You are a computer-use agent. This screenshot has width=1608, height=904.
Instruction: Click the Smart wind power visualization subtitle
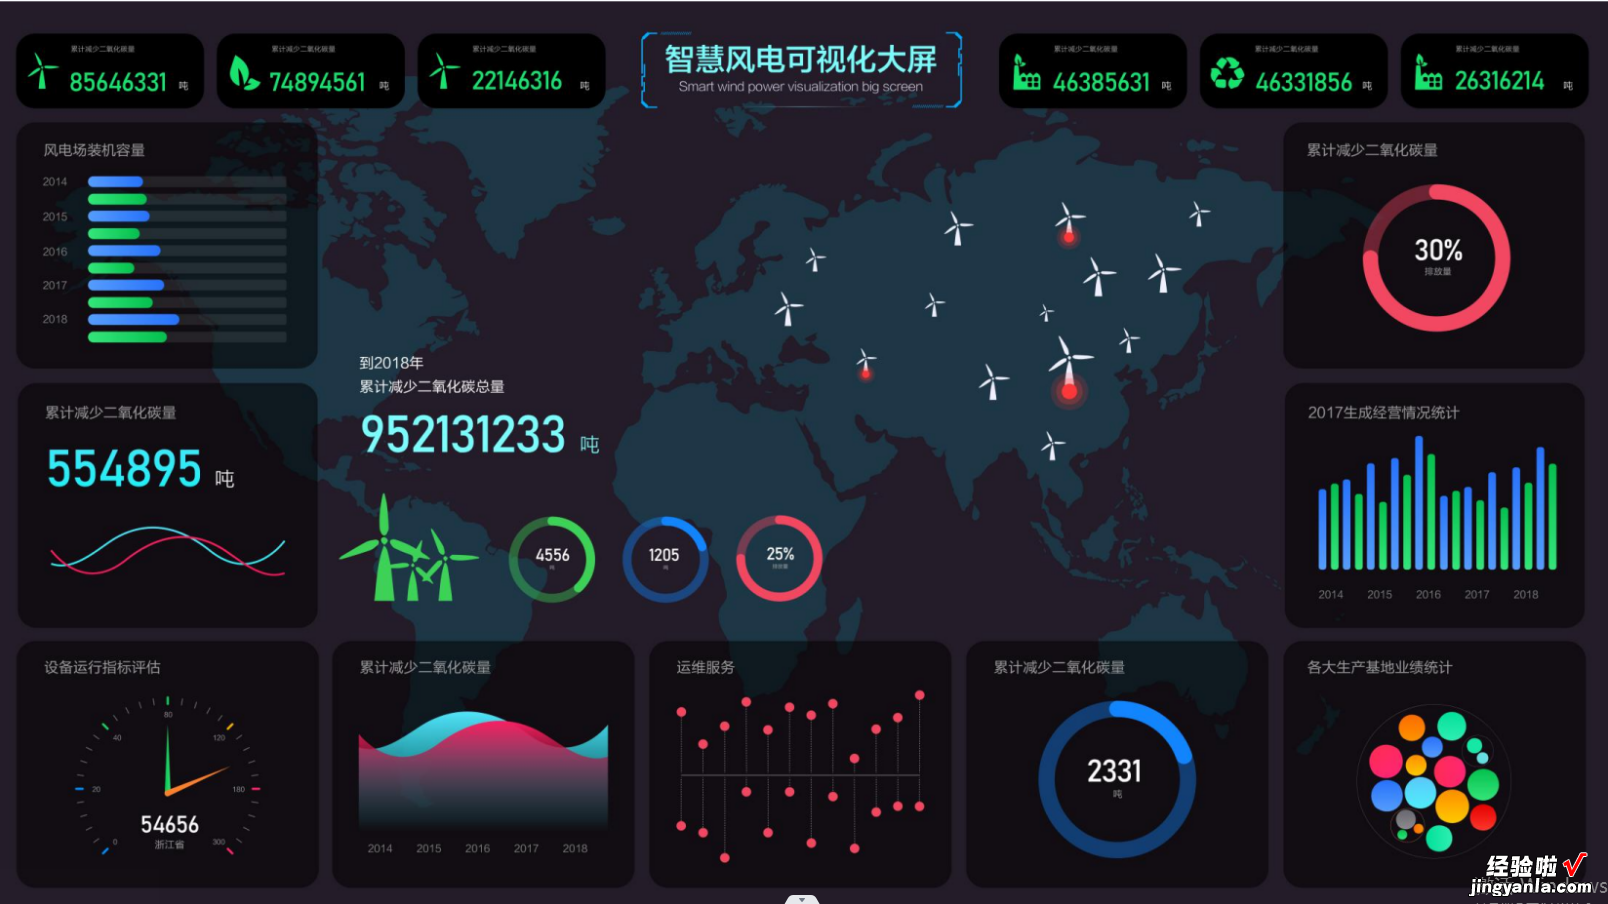pyautogui.click(x=801, y=87)
